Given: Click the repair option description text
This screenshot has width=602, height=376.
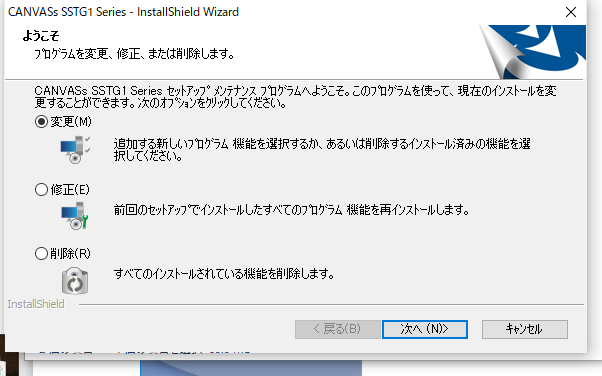Looking at the screenshot, I should click(x=291, y=210).
